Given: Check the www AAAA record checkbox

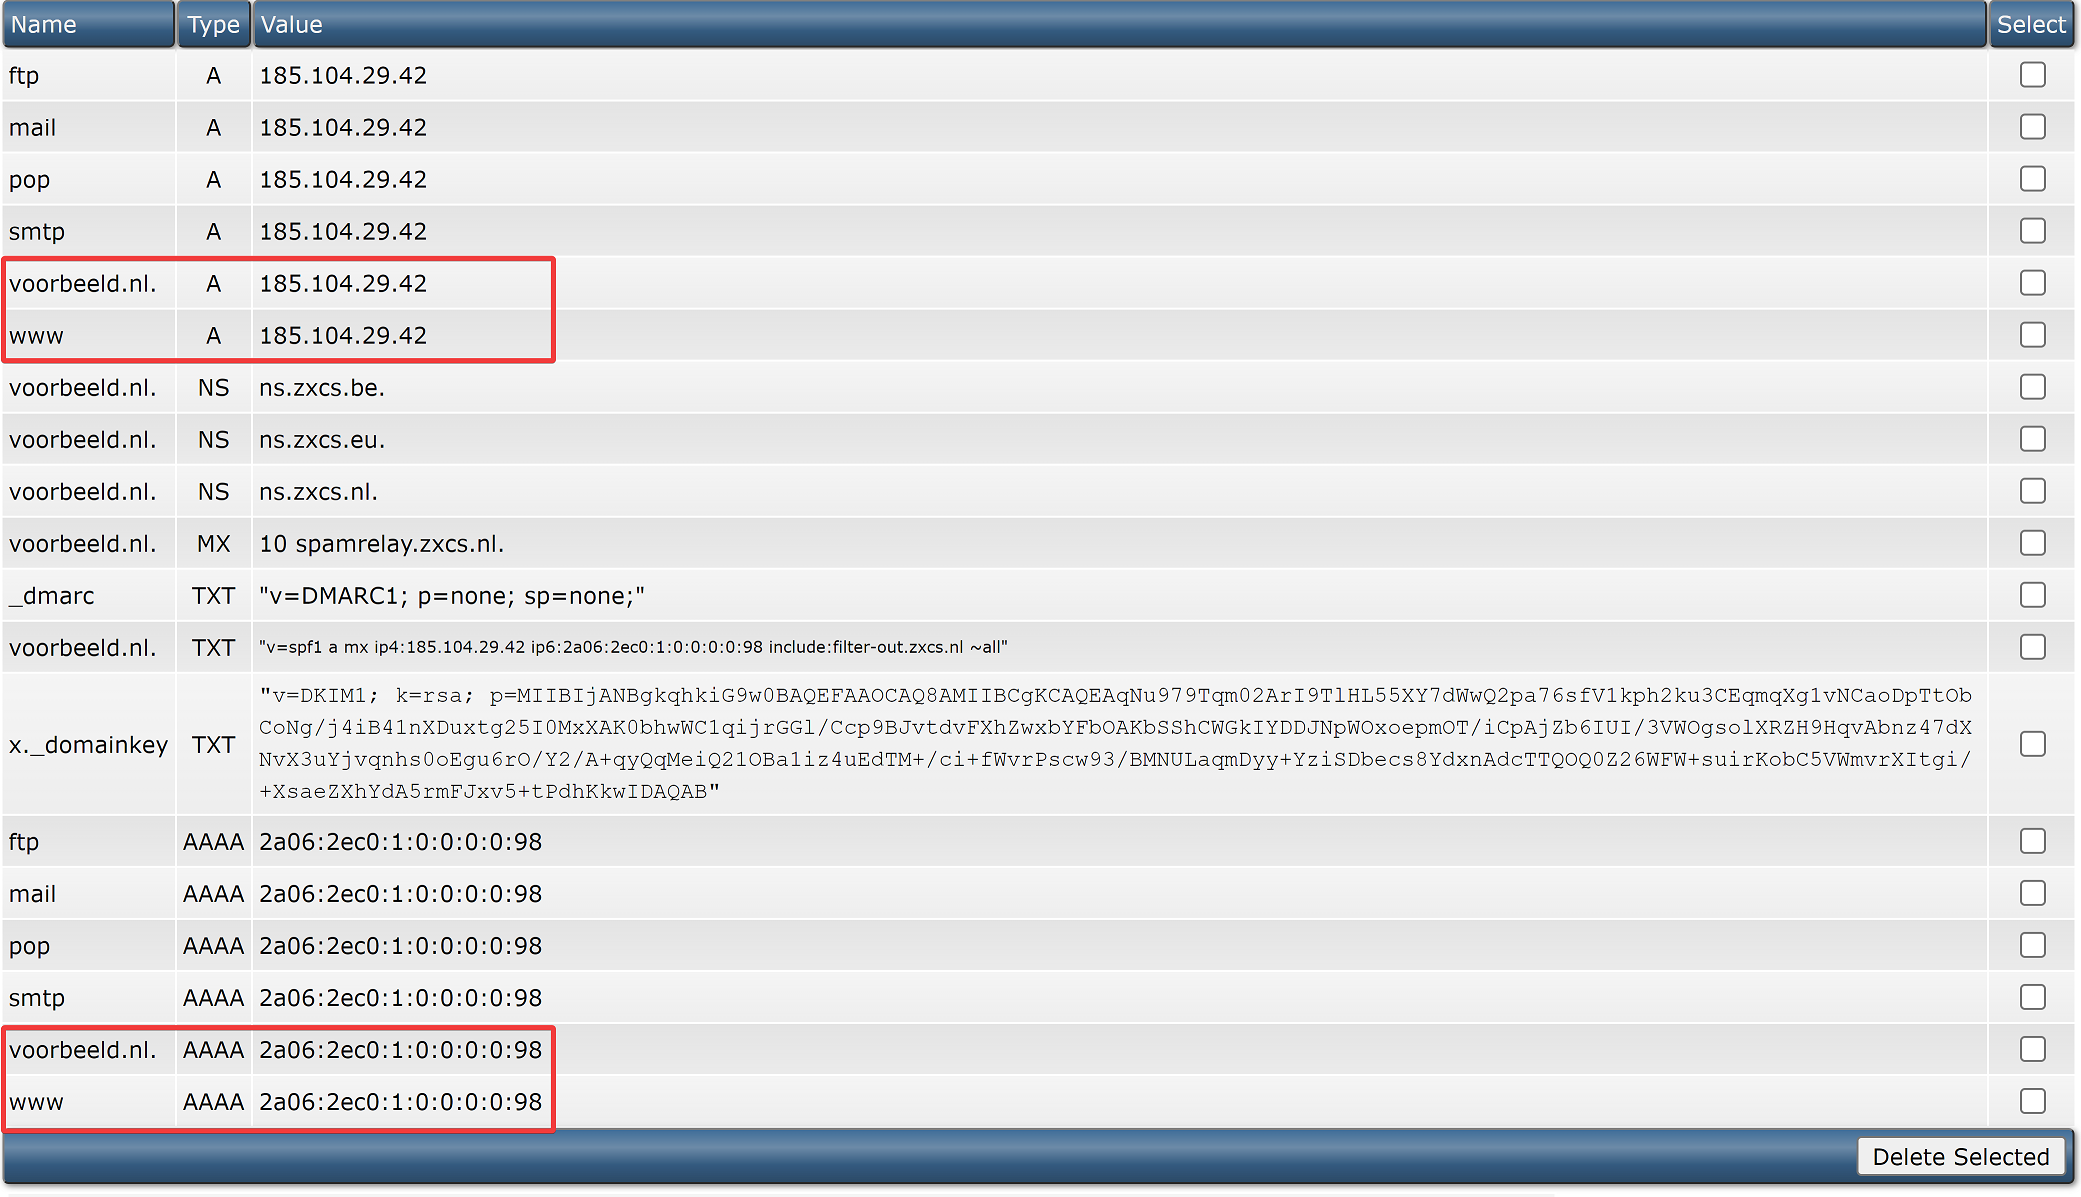Looking at the screenshot, I should point(2032,1101).
